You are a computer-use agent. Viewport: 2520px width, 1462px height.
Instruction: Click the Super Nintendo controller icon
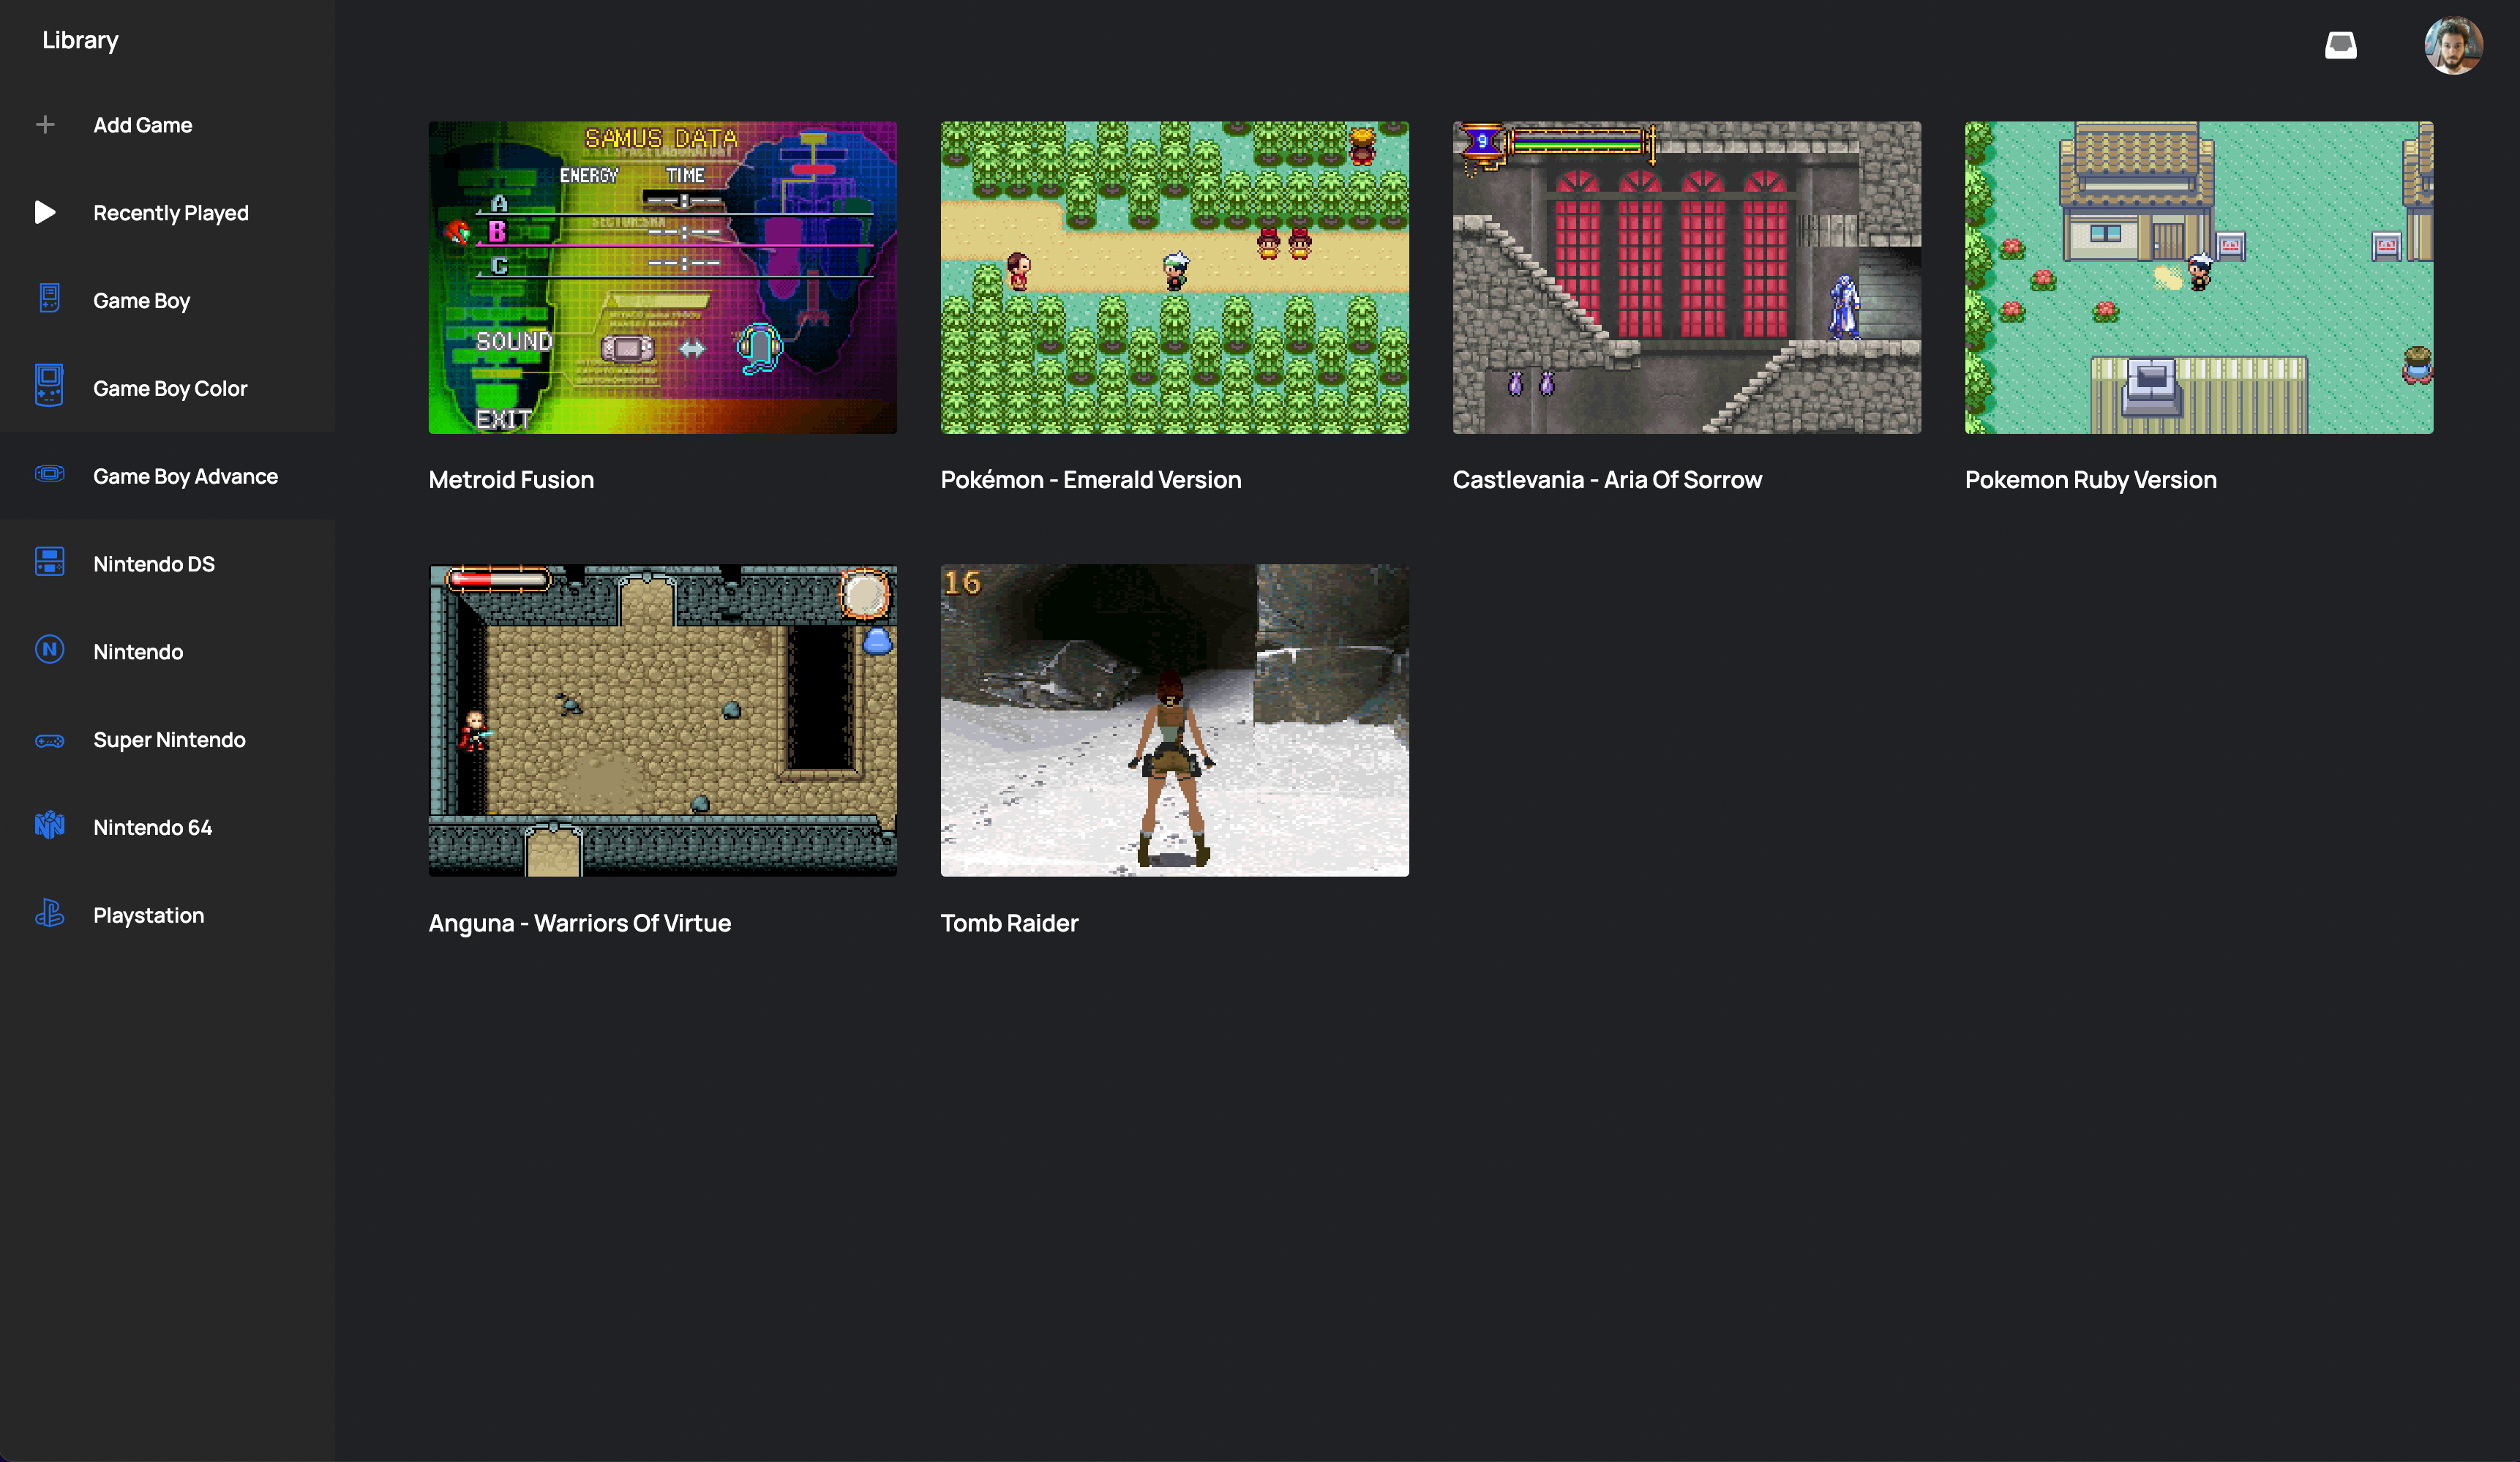click(49, 740)
